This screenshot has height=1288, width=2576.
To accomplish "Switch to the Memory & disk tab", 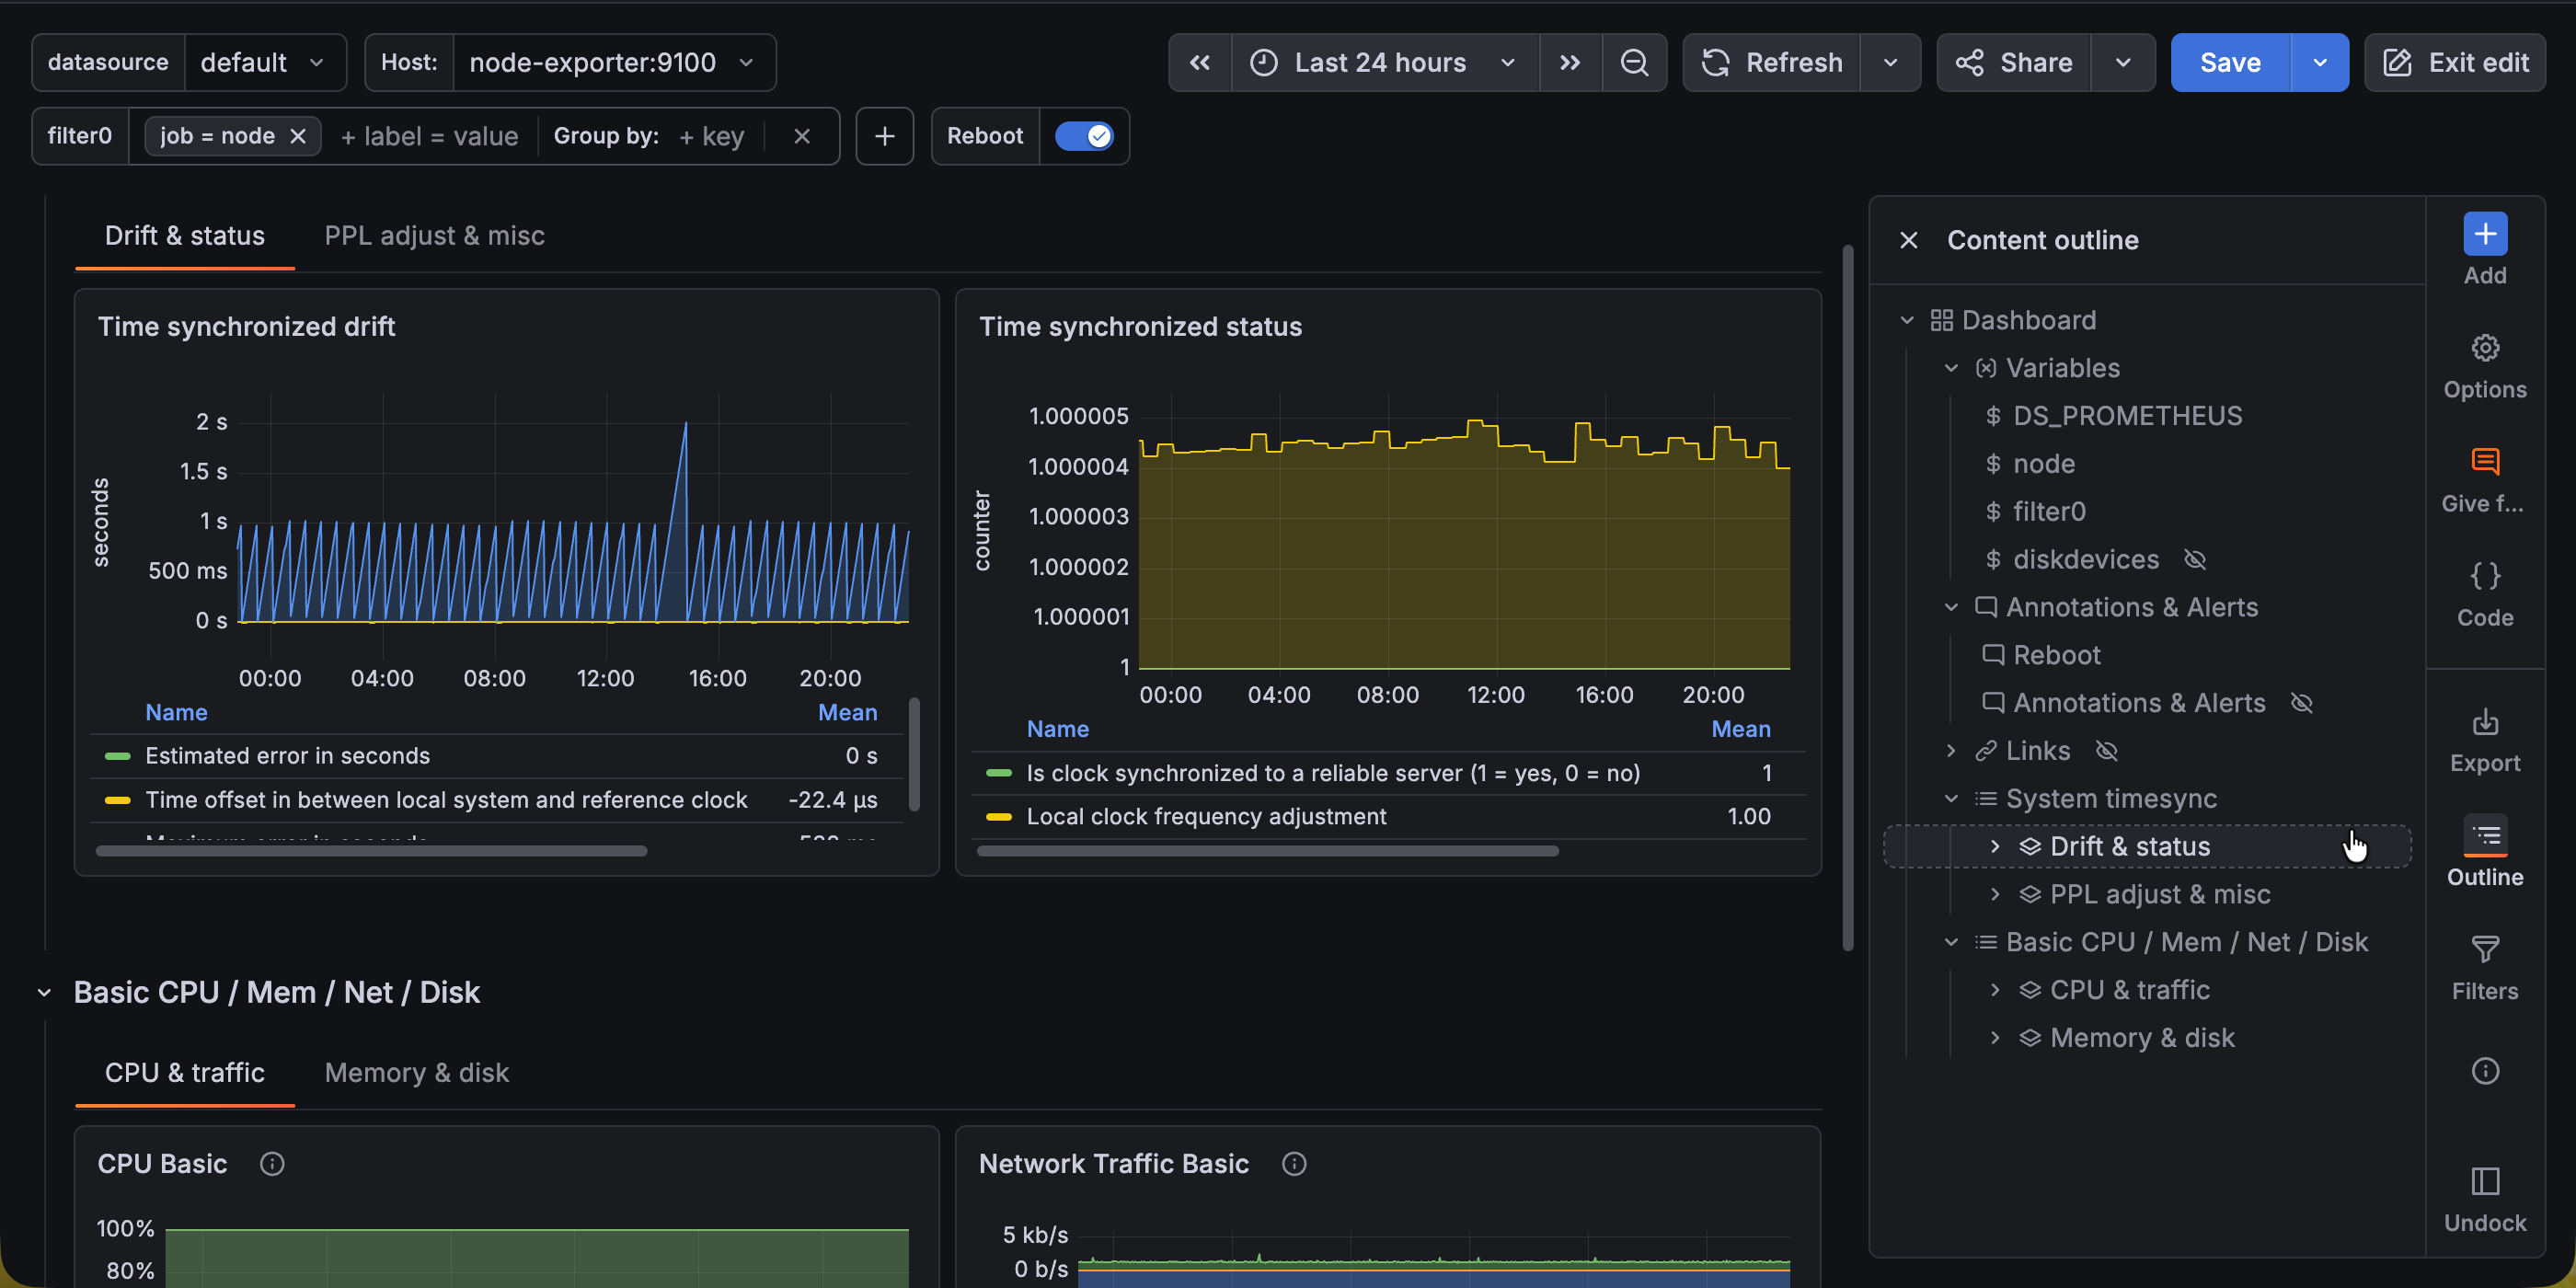I will tap(416, 1072).
